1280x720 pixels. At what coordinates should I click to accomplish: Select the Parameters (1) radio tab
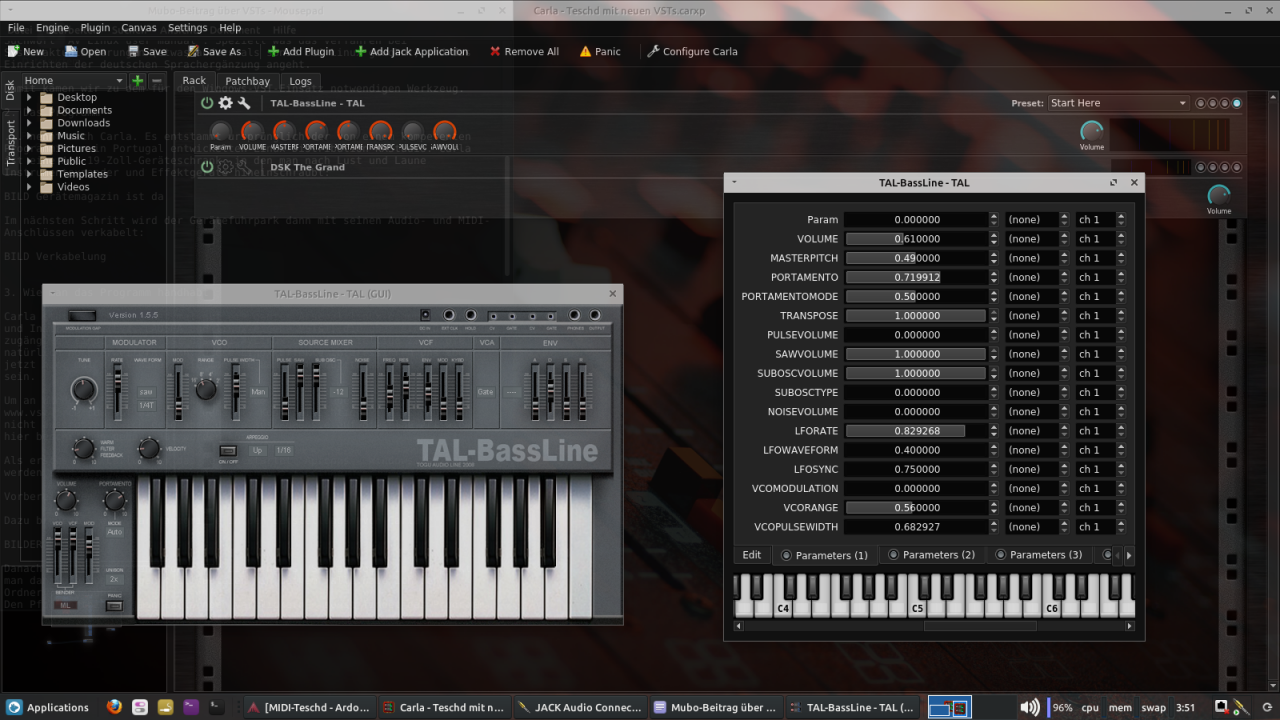[x=824, y=555]
